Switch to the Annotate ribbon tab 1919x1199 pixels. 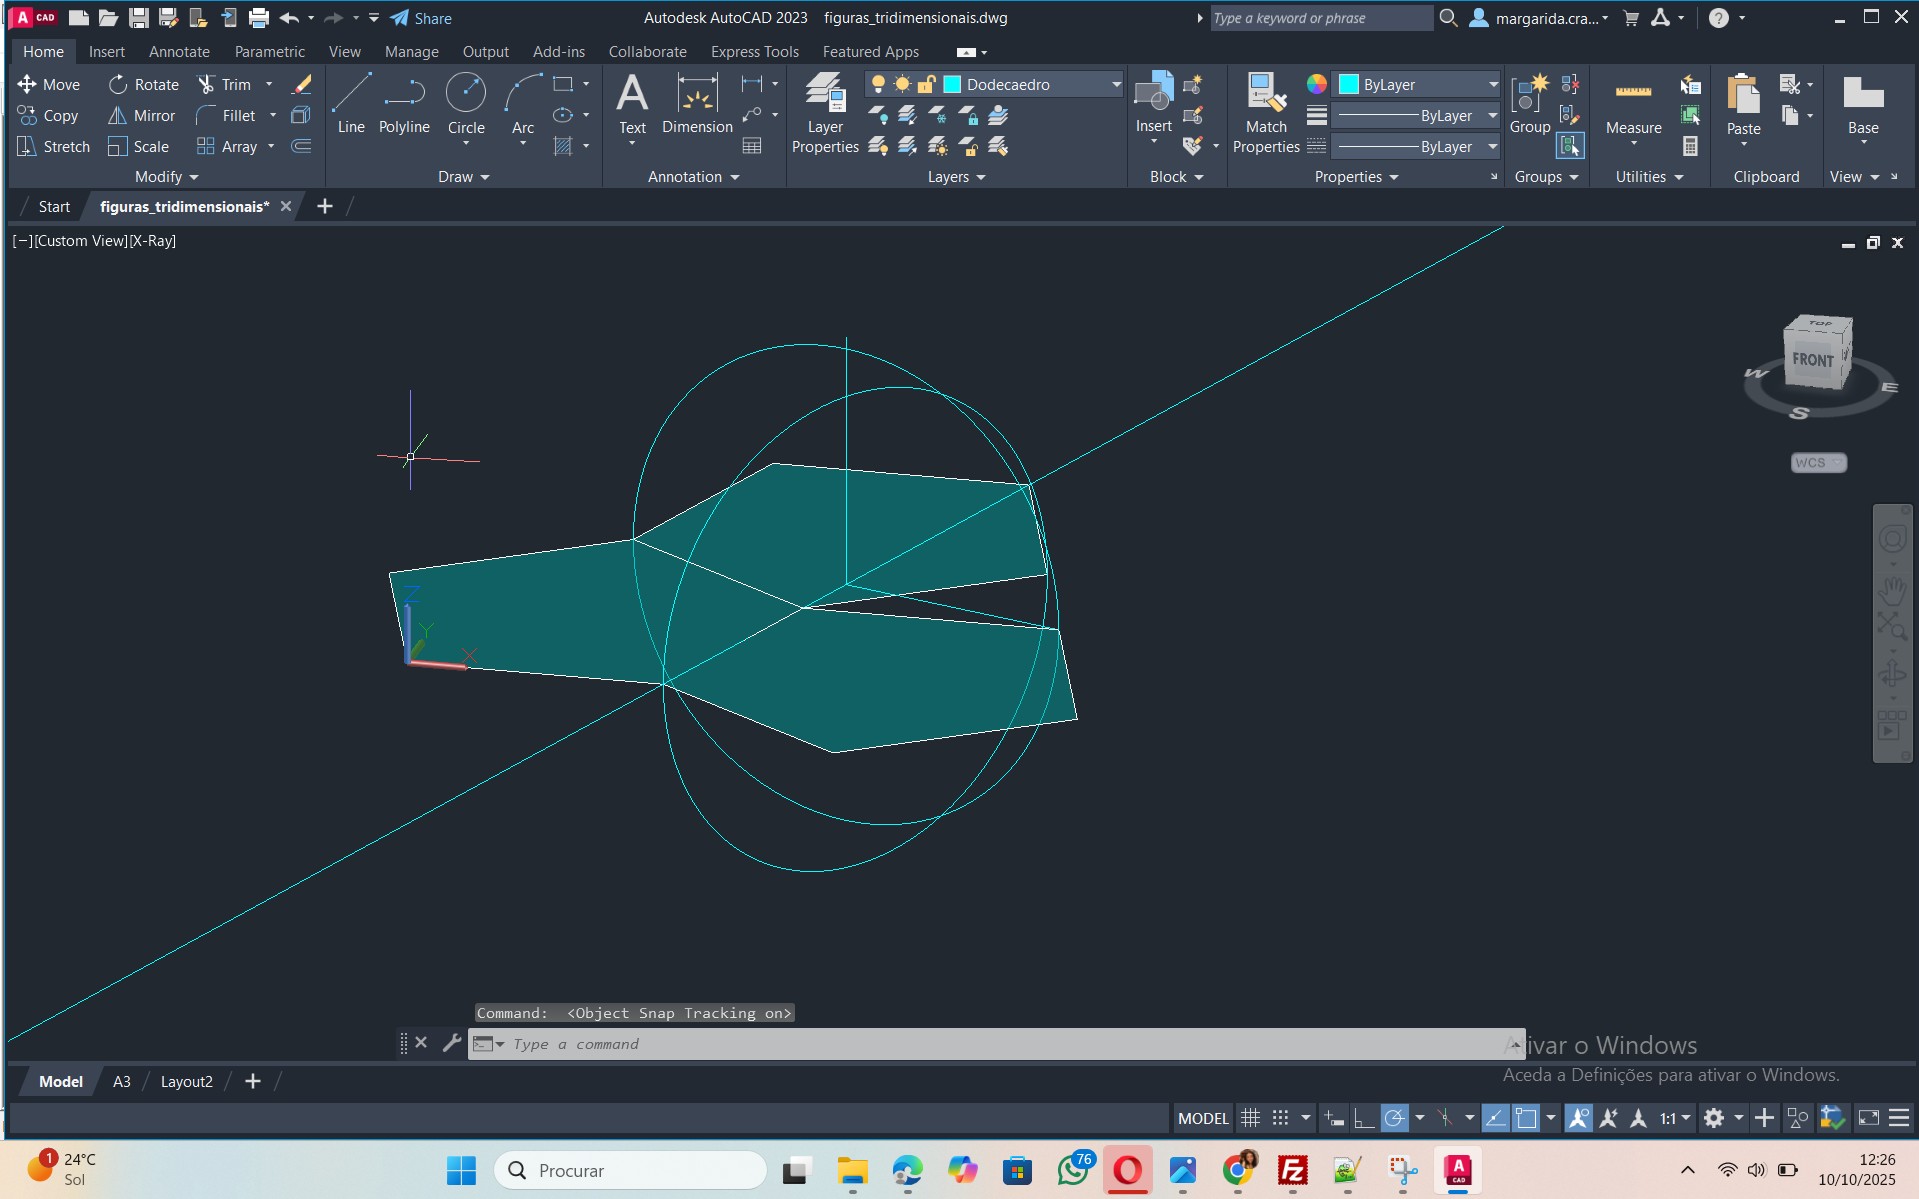[x=179, y=52]
